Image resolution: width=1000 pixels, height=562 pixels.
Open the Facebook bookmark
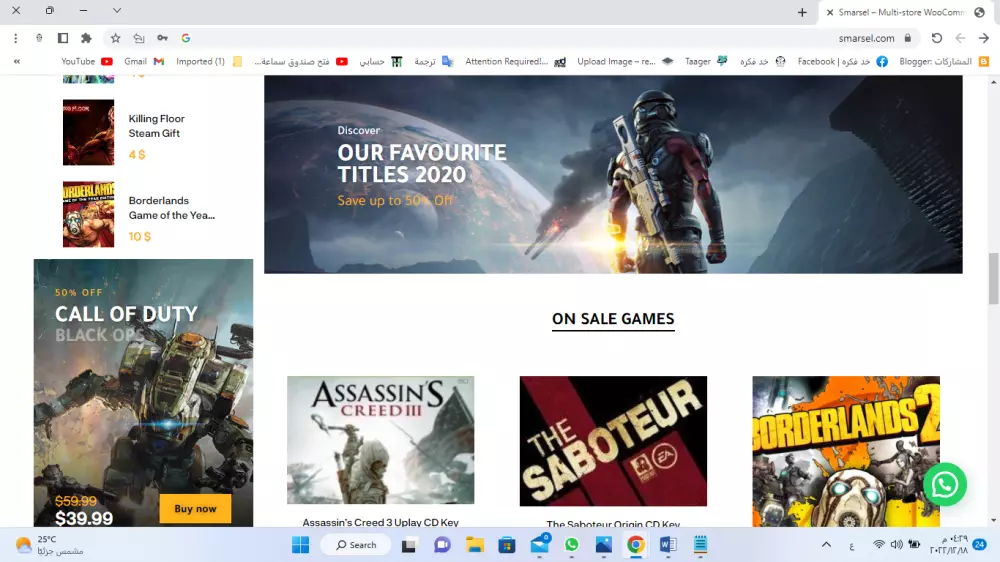[x=842, y=61]
